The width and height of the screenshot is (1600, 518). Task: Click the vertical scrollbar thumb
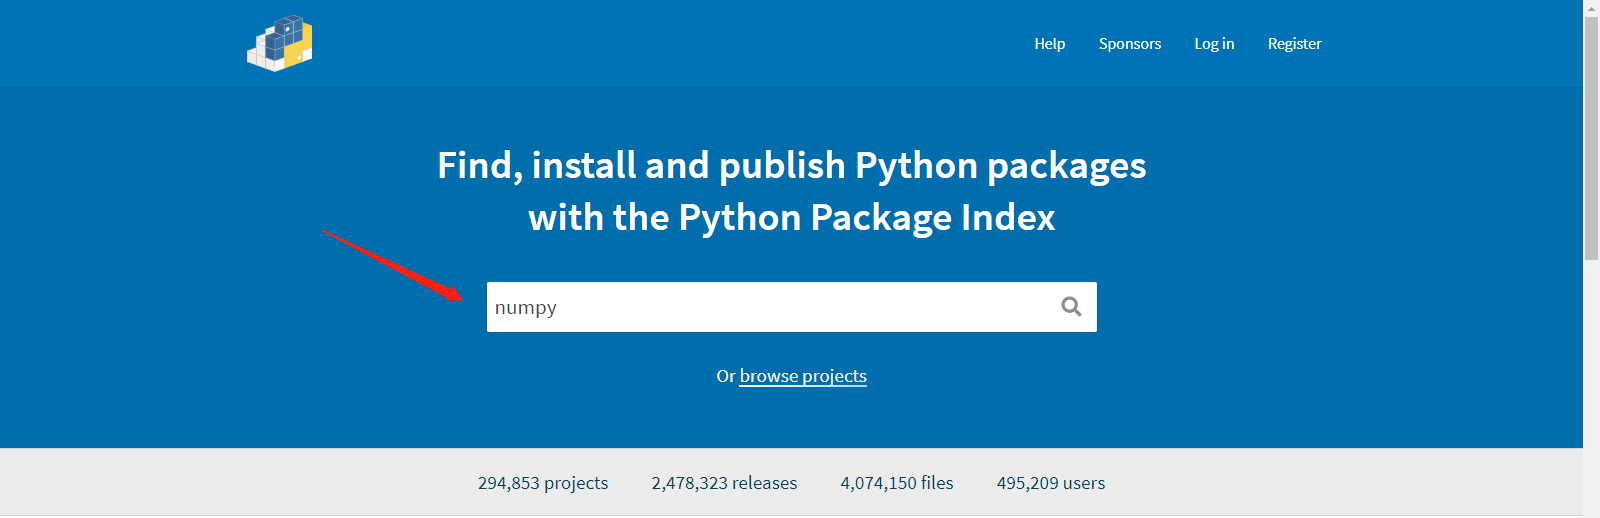pyautogui.click(x=1591, y=138)
